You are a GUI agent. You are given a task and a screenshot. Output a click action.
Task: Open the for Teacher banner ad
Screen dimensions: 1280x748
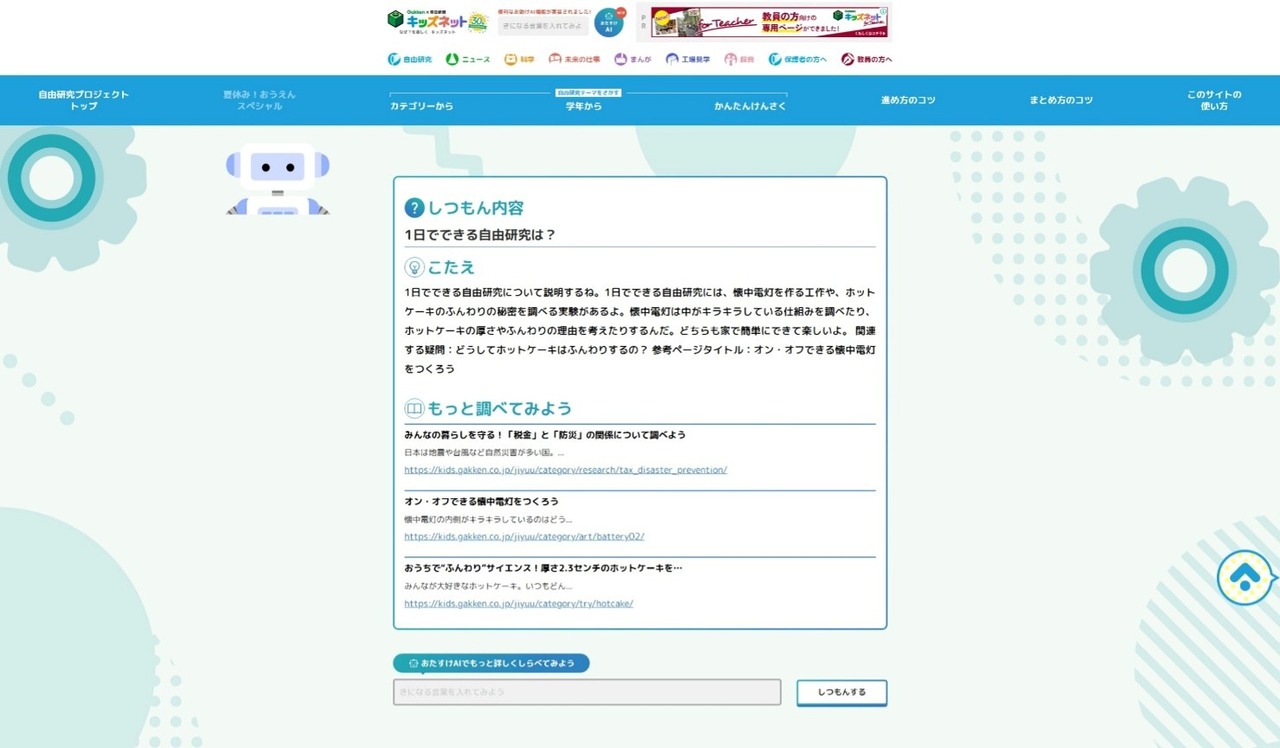pyautogui.click(x=771, y=22)
